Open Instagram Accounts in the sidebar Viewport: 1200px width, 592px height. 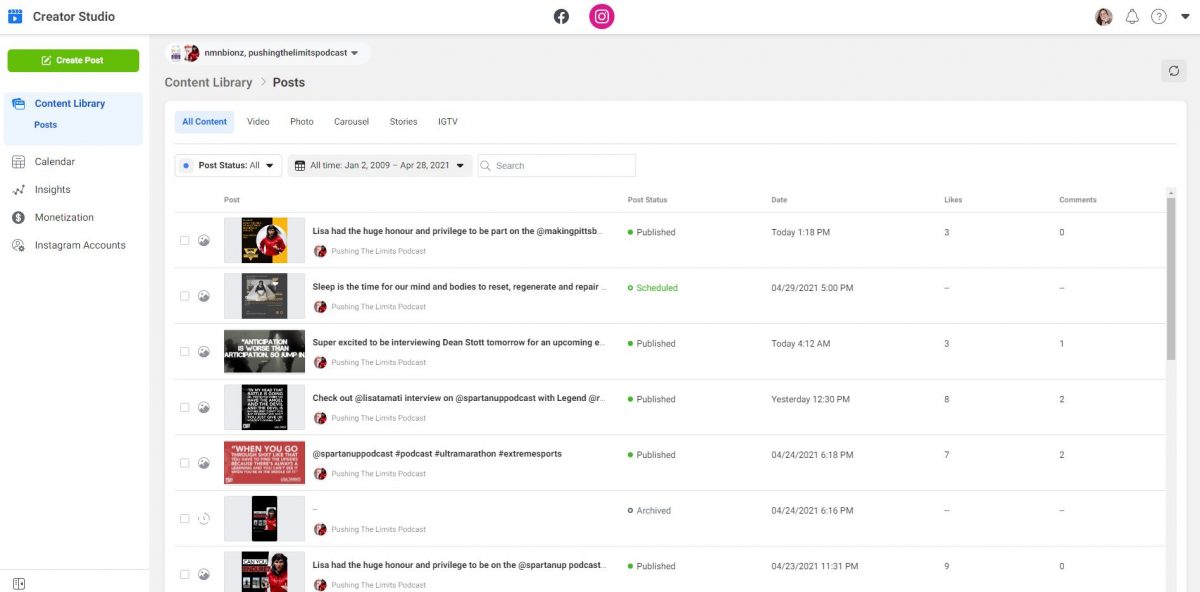tap(80, 246)
